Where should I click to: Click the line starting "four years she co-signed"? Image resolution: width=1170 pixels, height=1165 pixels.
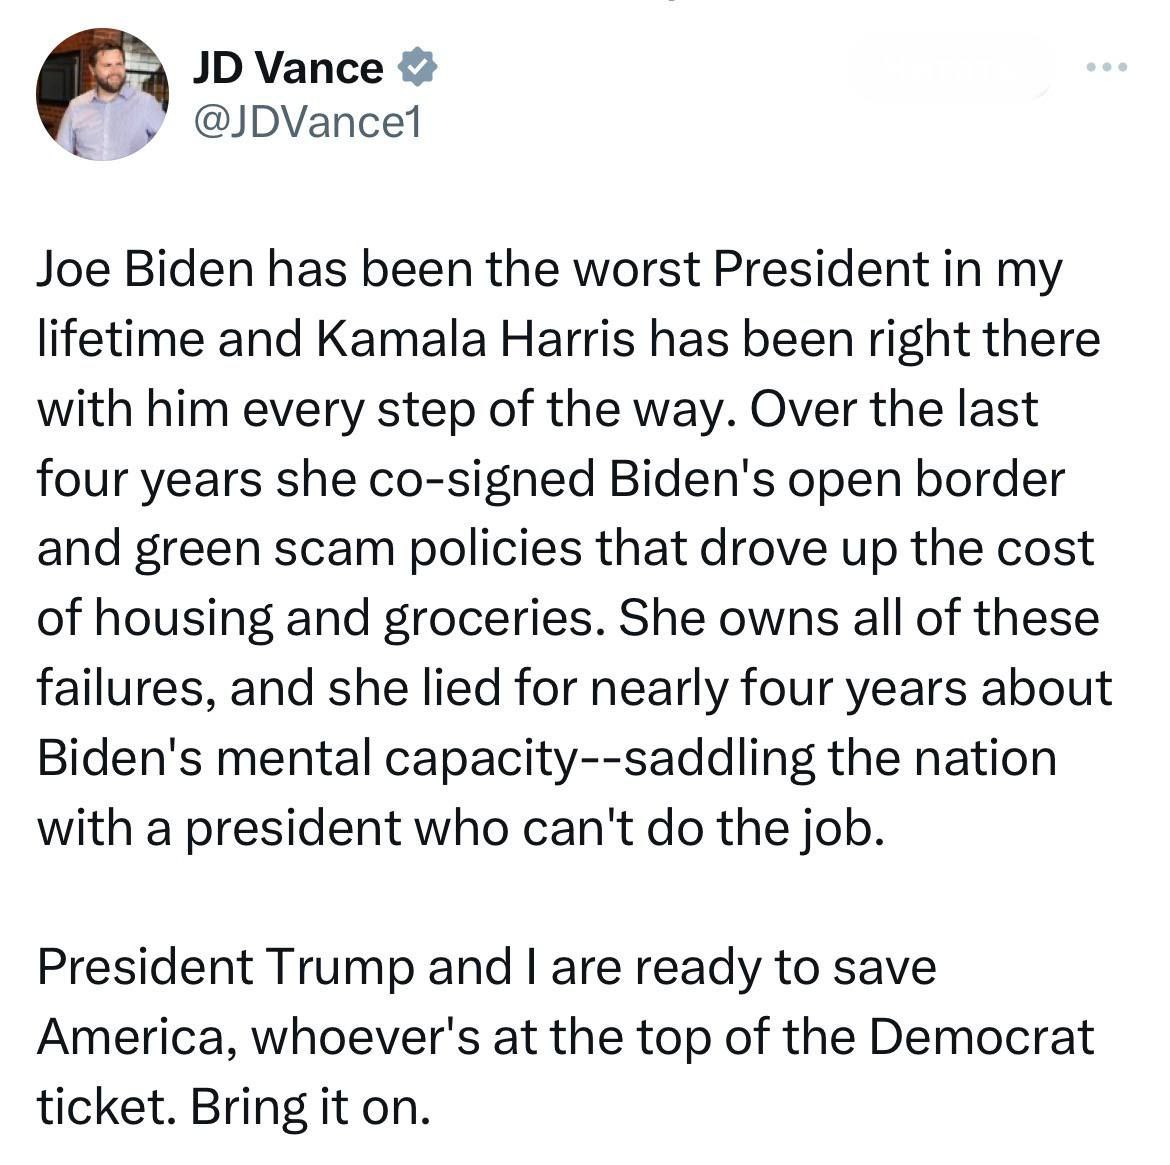point(551,479)
